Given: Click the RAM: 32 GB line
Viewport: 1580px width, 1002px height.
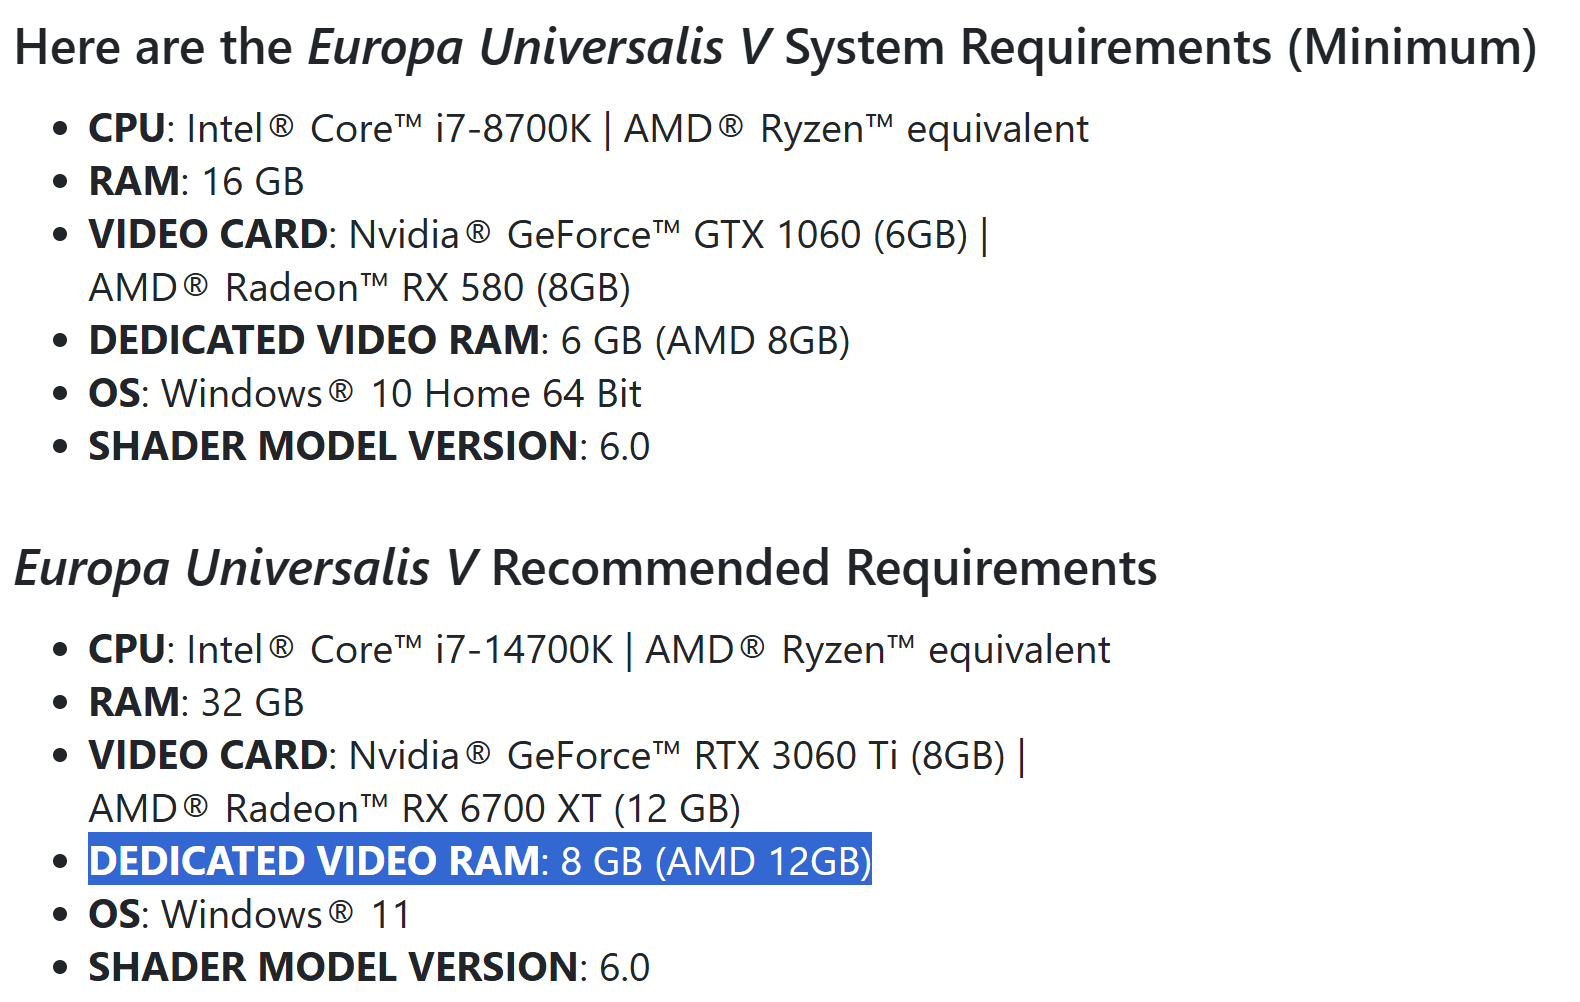Looking at the screenshot, I should click(x=196, y=703).
